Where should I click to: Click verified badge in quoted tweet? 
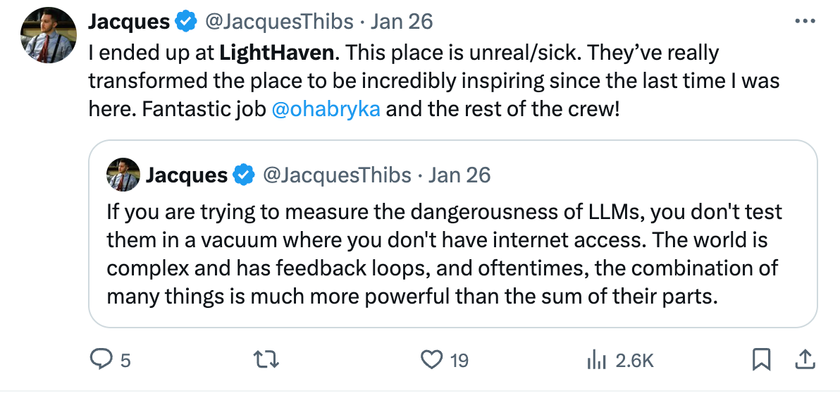click(245, 175)
